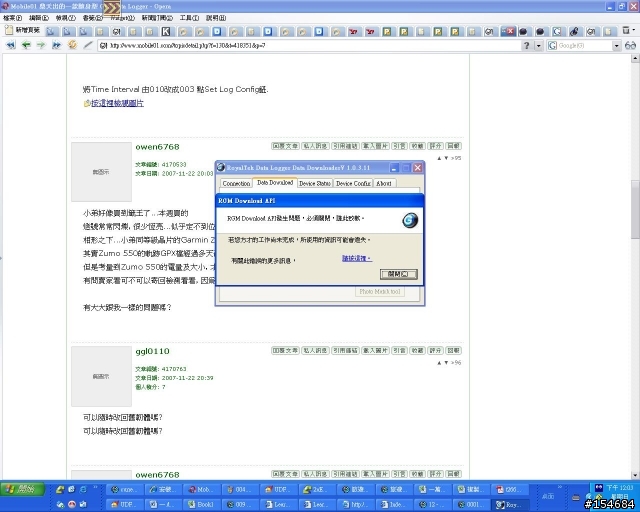The width and height of the screenshot is (640, 512).
Task: Open the closed tabs trash can
Action: pos(627,31)
